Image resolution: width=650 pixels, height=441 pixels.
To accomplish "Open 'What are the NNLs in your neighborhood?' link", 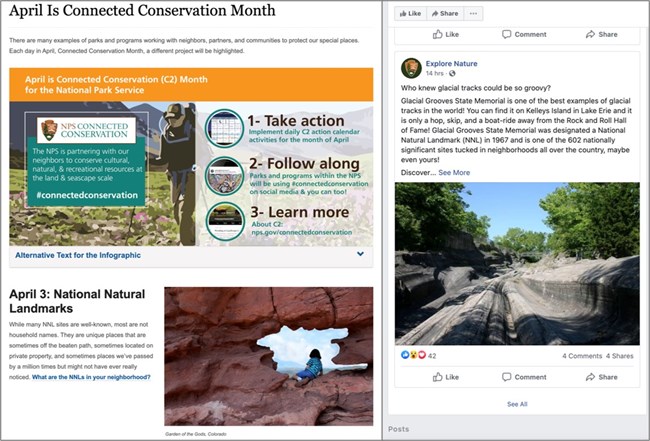I will click(91, 377).
